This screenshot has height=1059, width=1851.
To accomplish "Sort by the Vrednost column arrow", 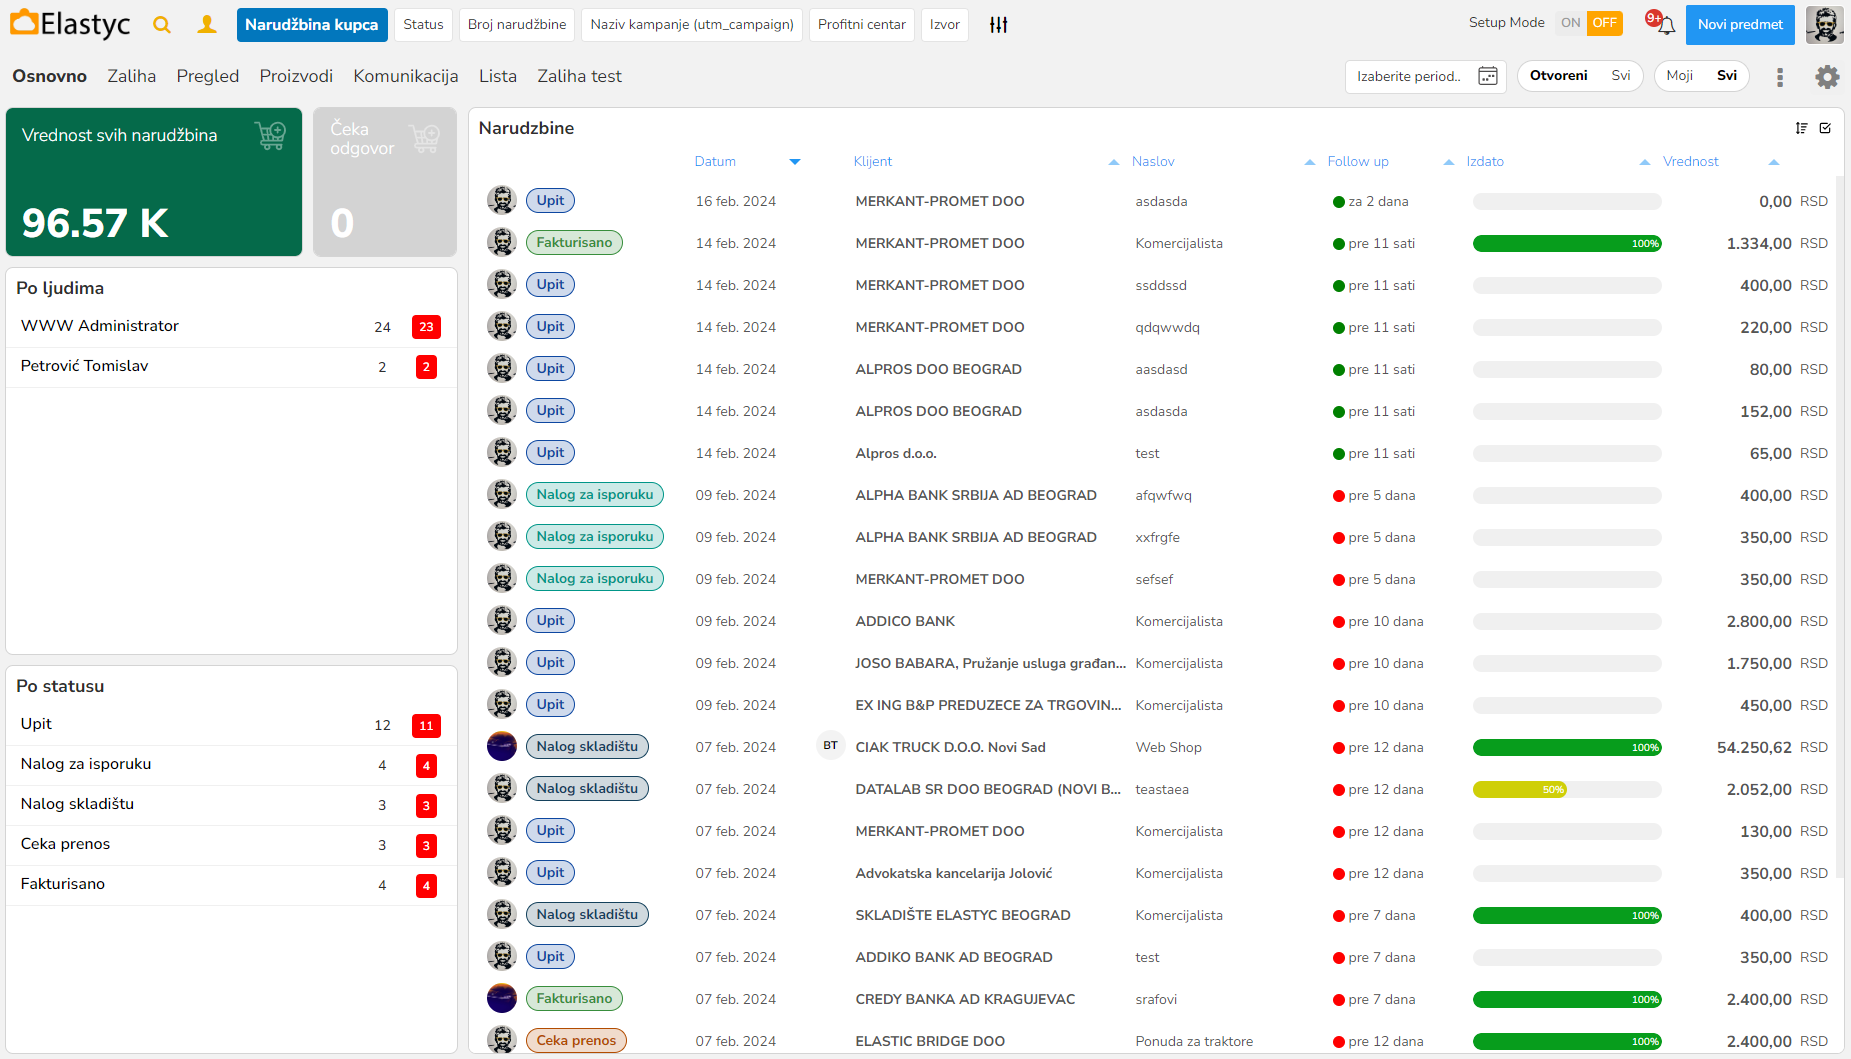I will [x=1774, y=162].
